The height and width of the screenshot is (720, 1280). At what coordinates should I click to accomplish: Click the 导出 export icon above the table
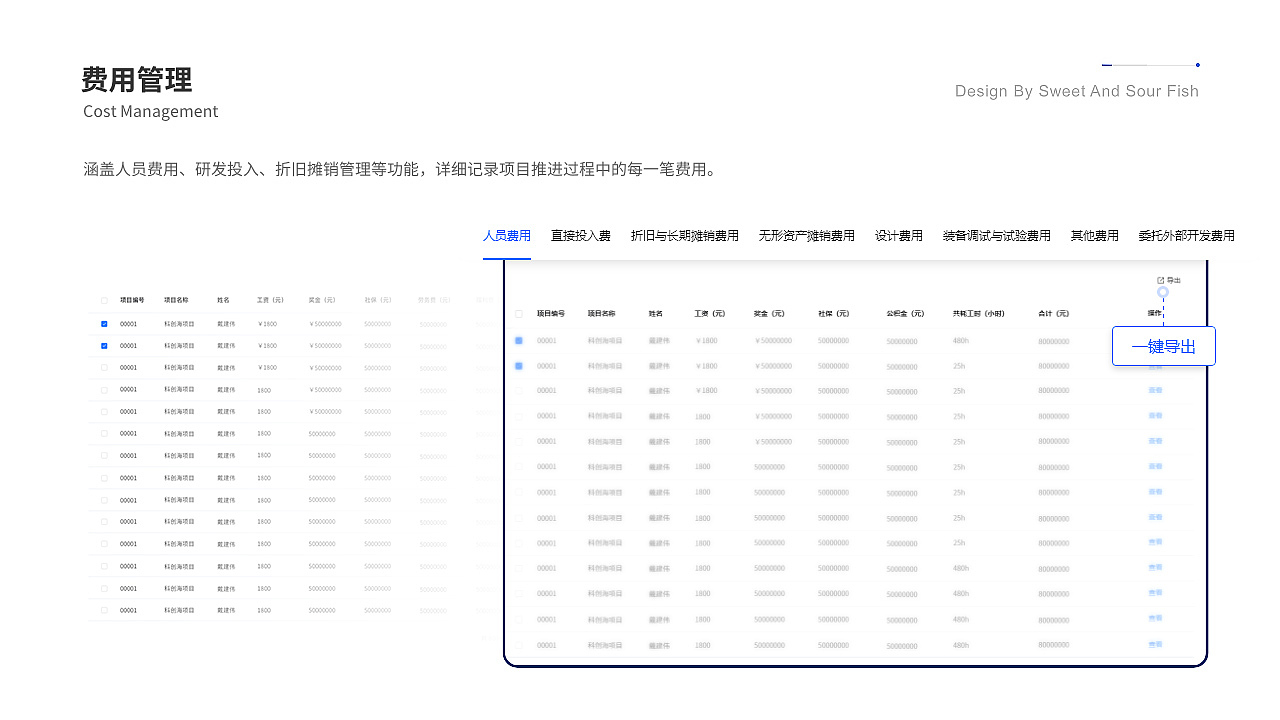pyautogui.click(x=1169, y=279)
